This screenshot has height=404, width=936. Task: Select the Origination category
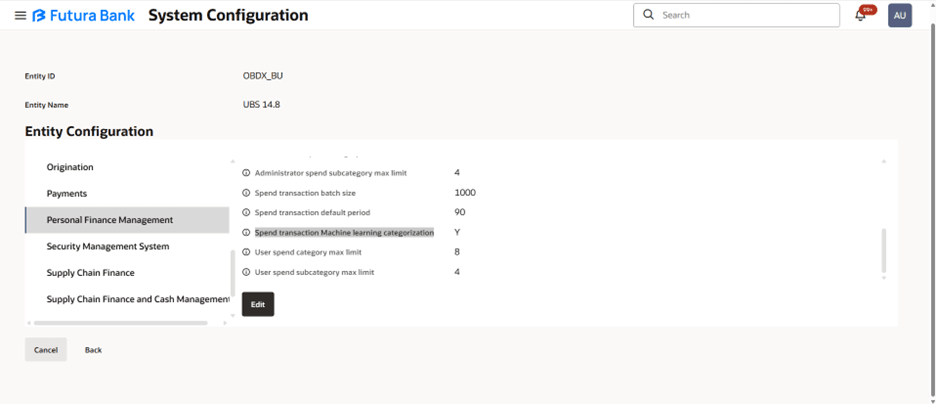click(x=70, y=167)
